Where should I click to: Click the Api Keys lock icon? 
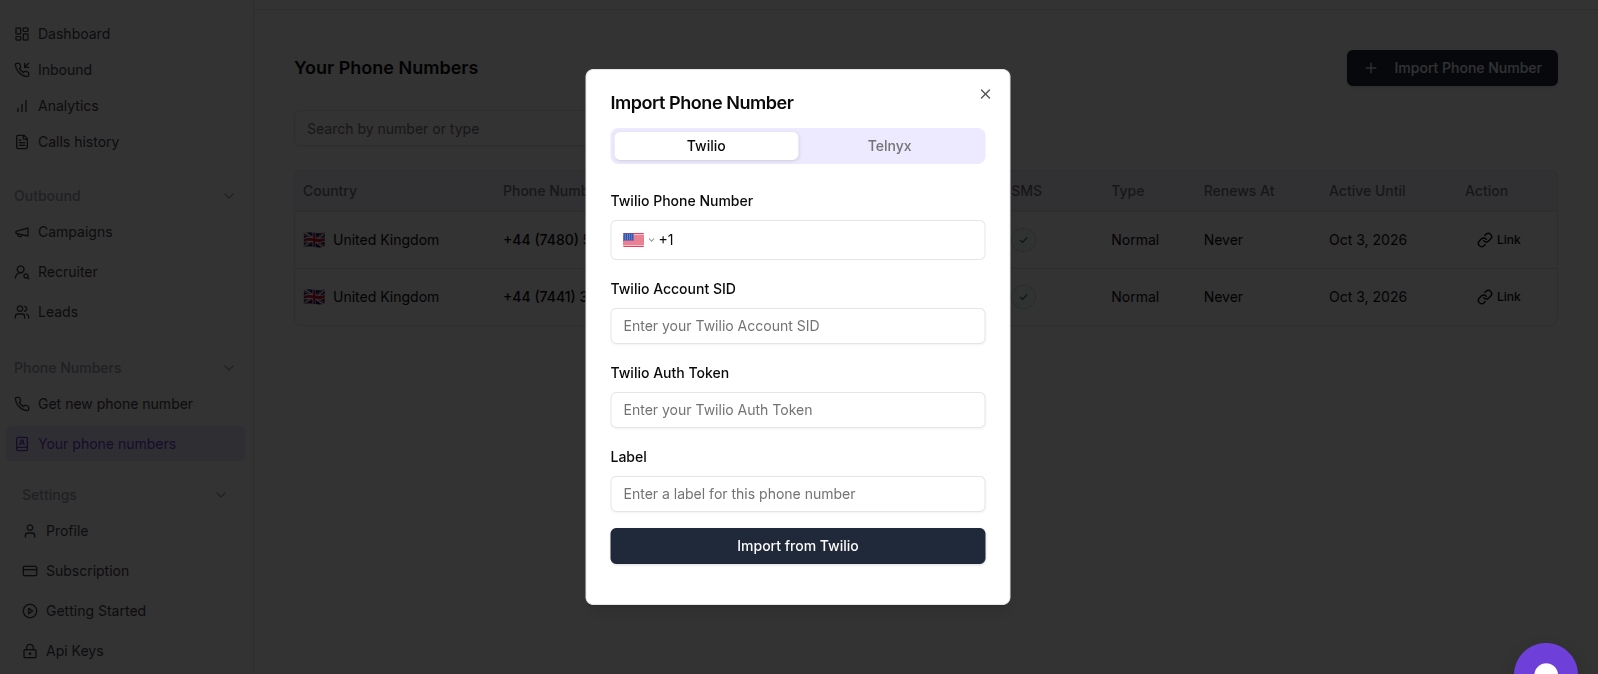30,651
